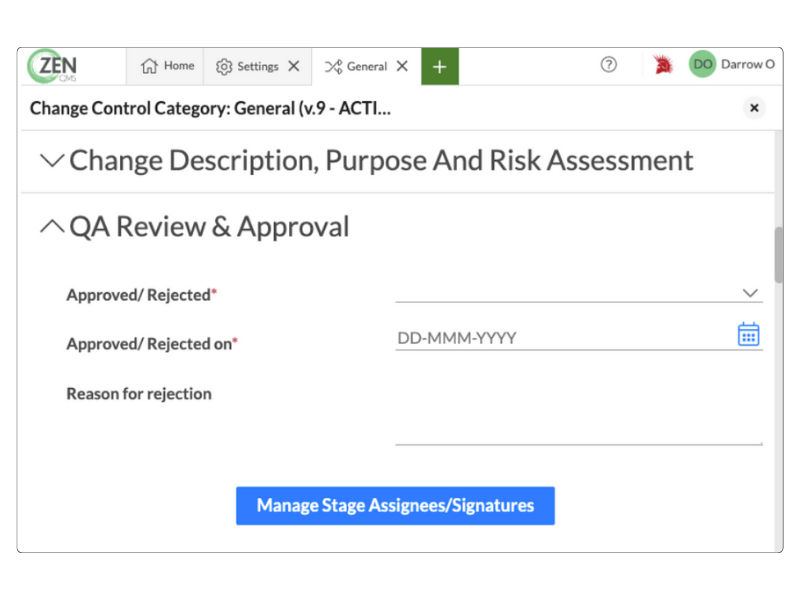Switch to the Settings tab
Screen dimensions: 800x600
pyautogui.click(x=247, y=66)
